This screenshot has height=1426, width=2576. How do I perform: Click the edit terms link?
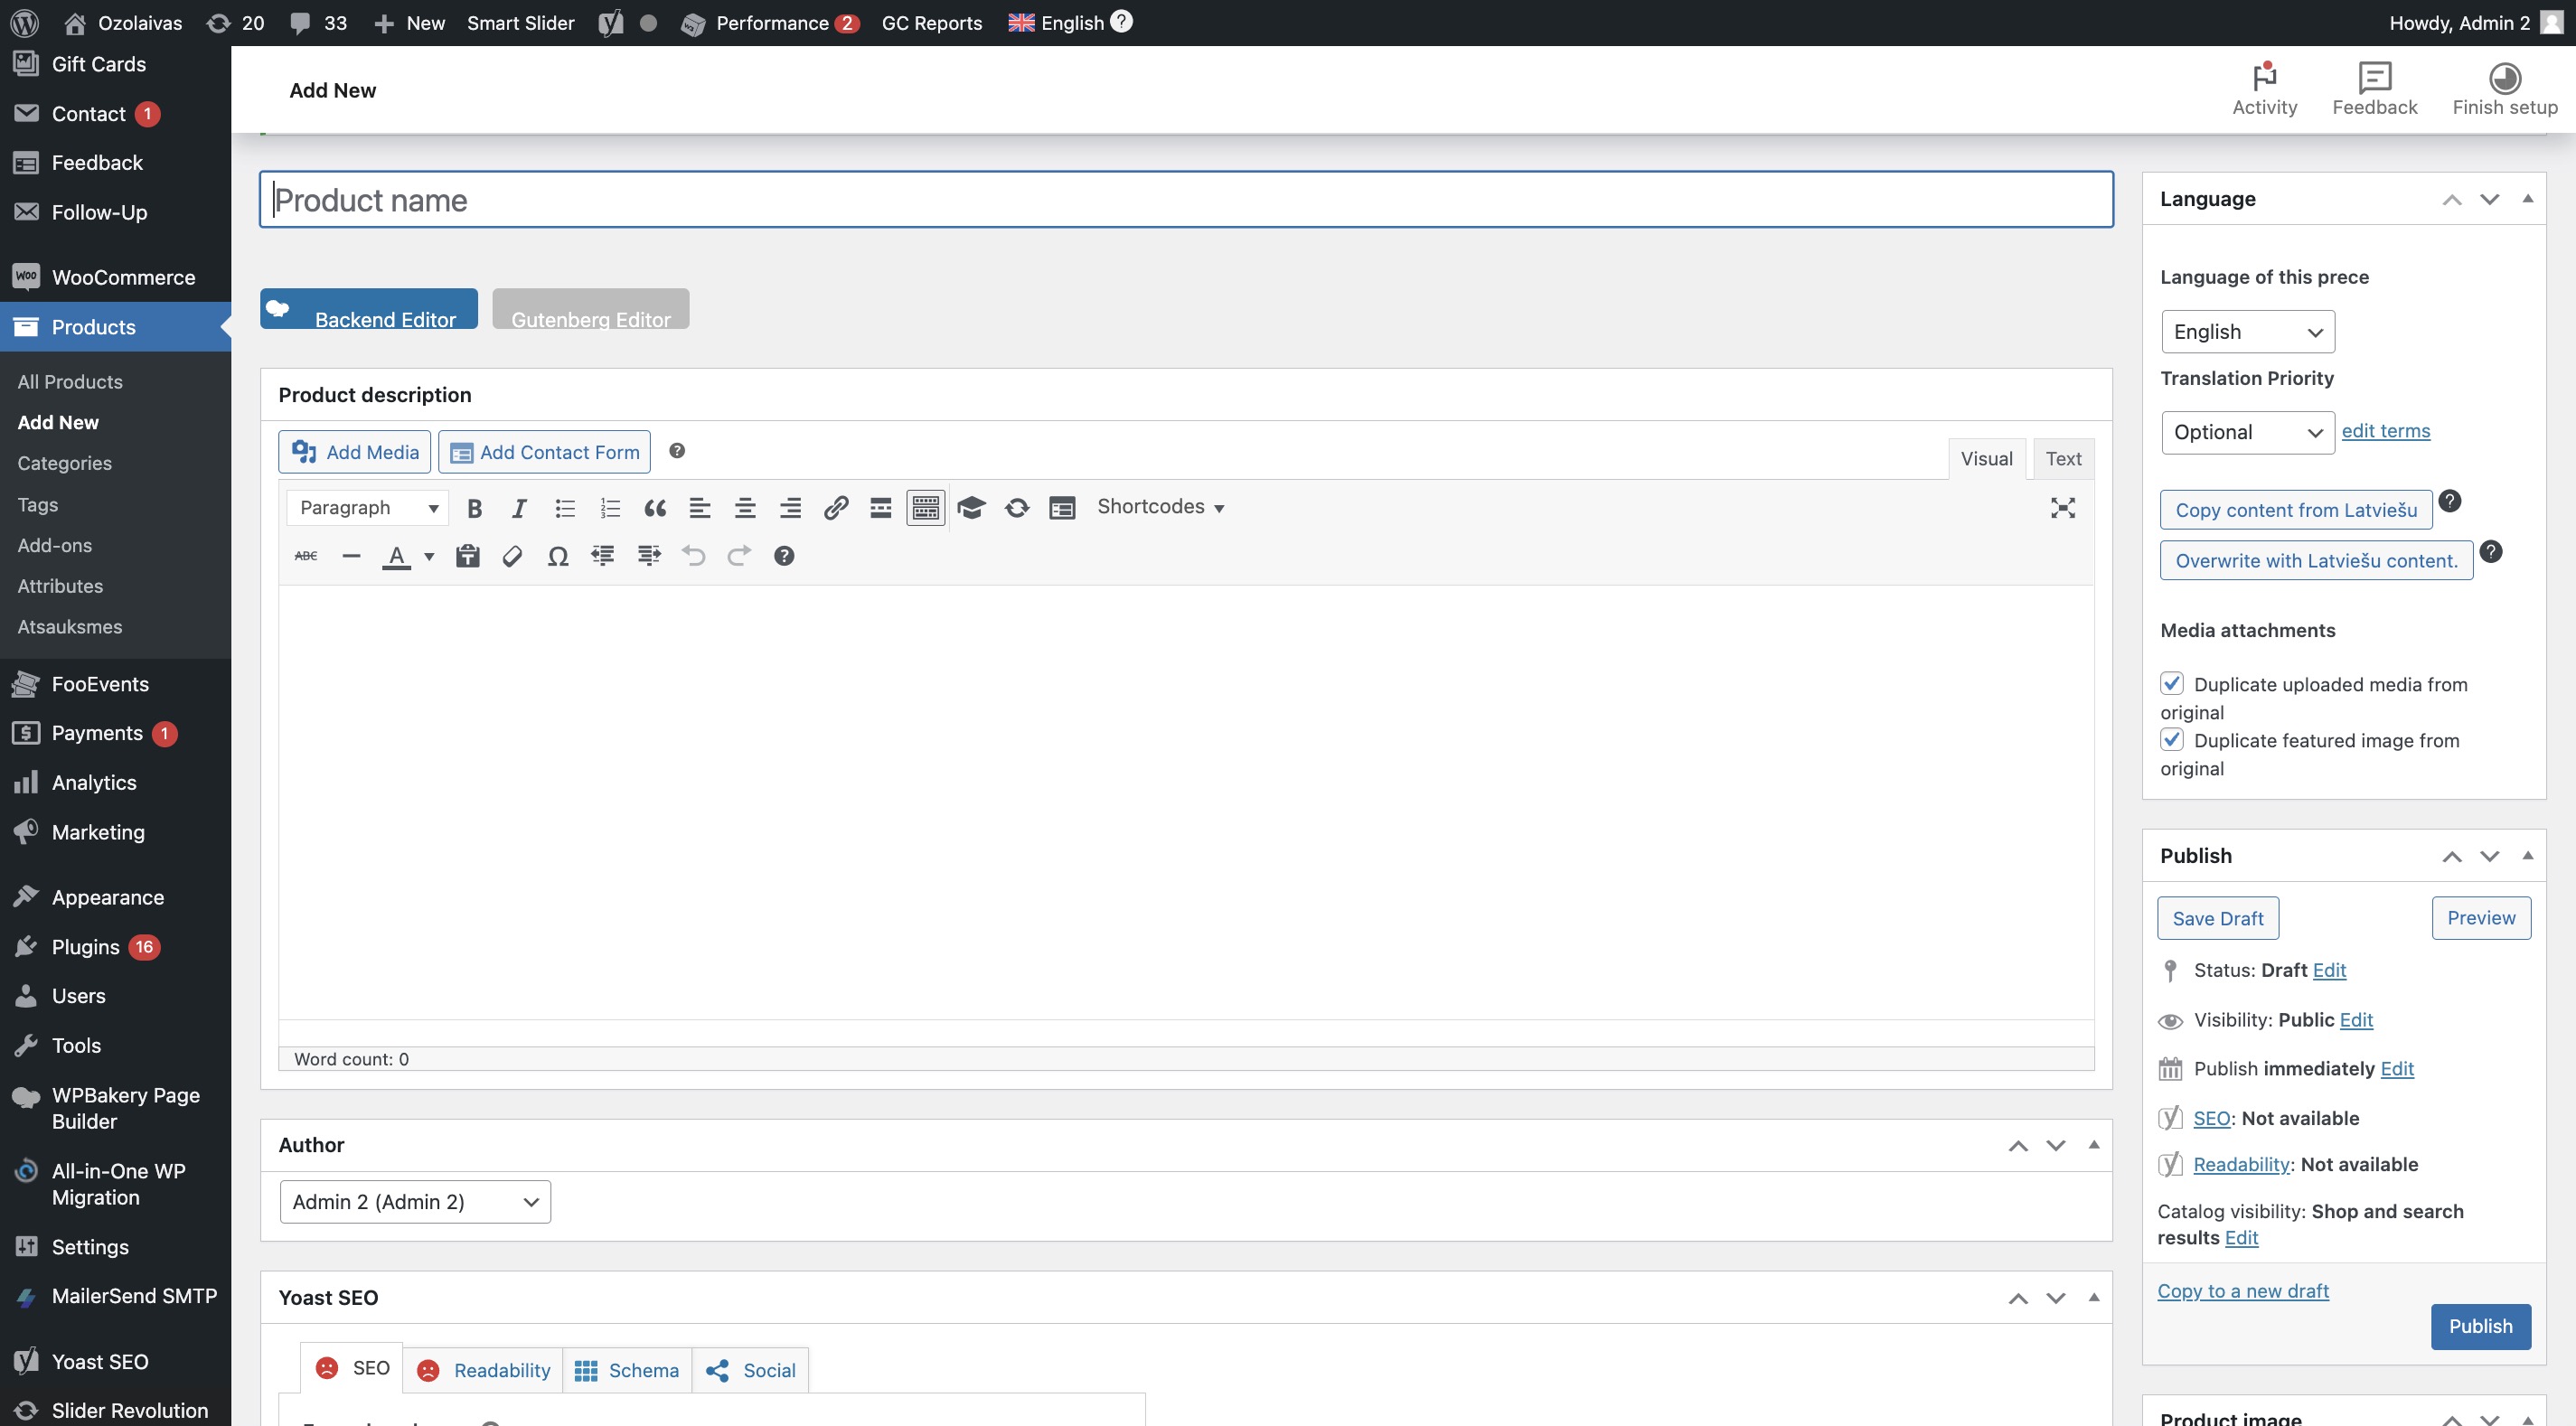click(x=2385, y=431)
